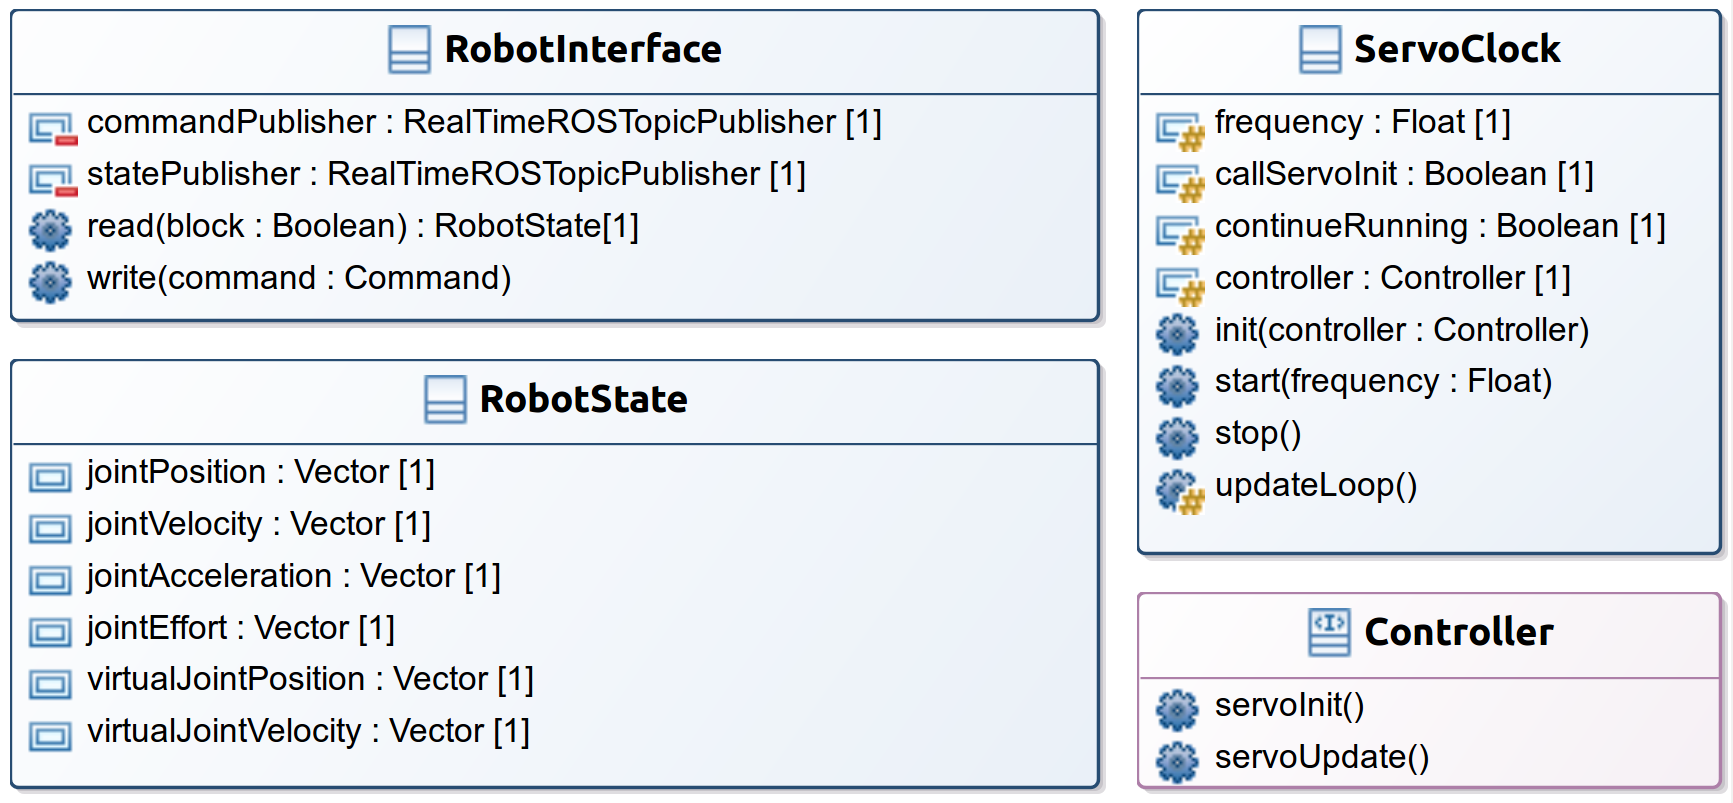The image size is (1733, 803).
Task: Select the jointVelocity : Vector attribute
Action: click(258, 524)
